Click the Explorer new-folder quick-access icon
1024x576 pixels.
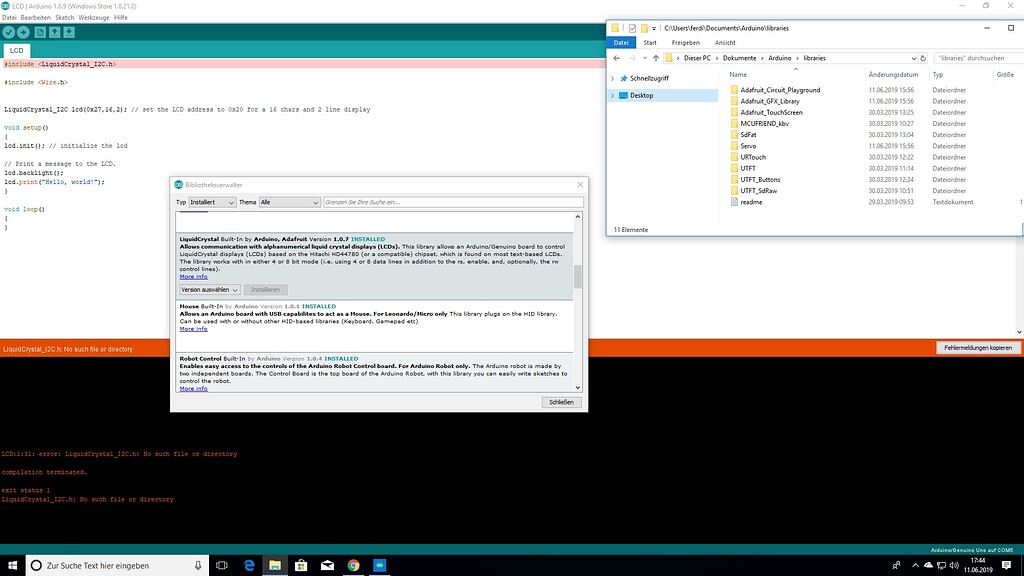[644, 28]
